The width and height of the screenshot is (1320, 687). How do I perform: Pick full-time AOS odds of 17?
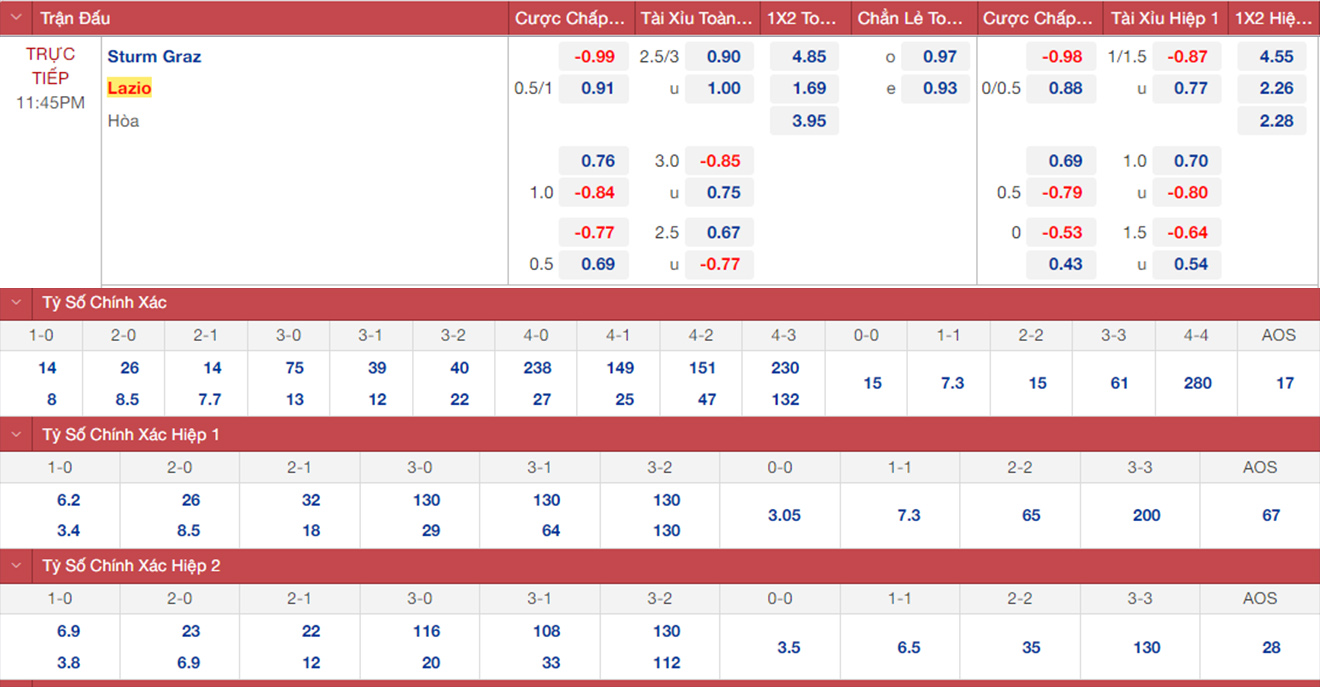pos(1284,383)
